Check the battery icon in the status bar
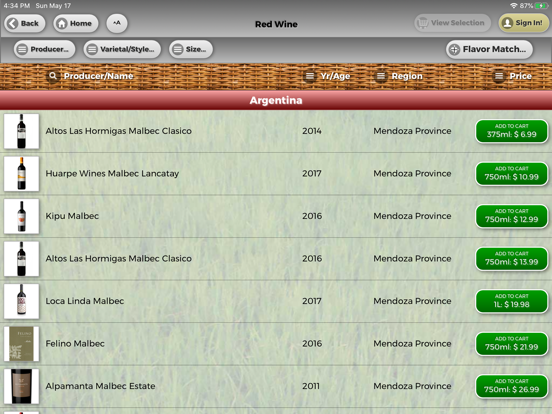The image size is (552, 414). point(541,6)
